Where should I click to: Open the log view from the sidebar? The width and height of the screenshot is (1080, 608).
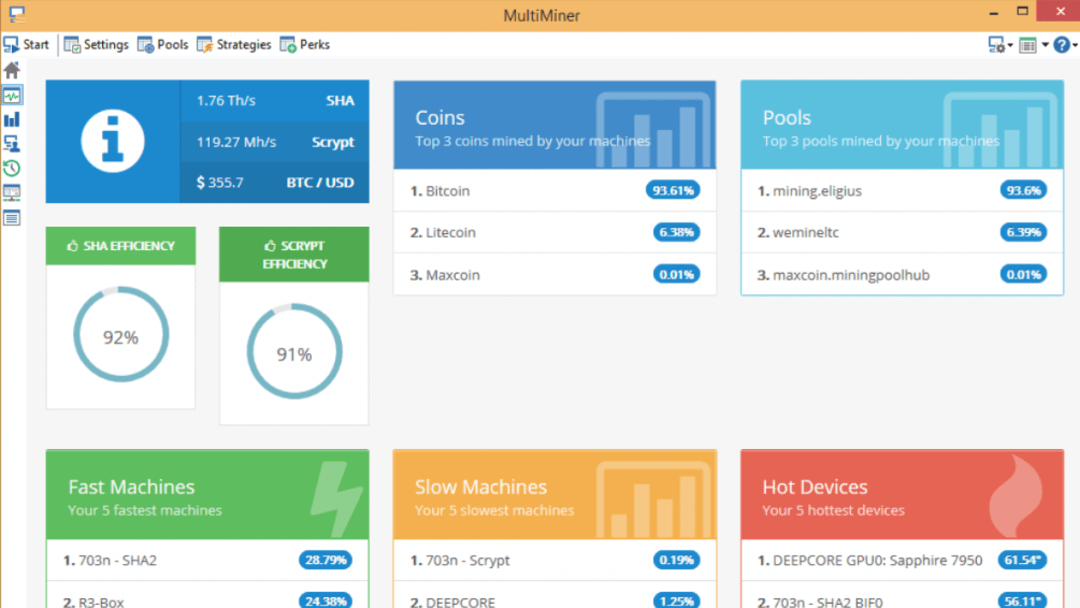click(10, 217)
